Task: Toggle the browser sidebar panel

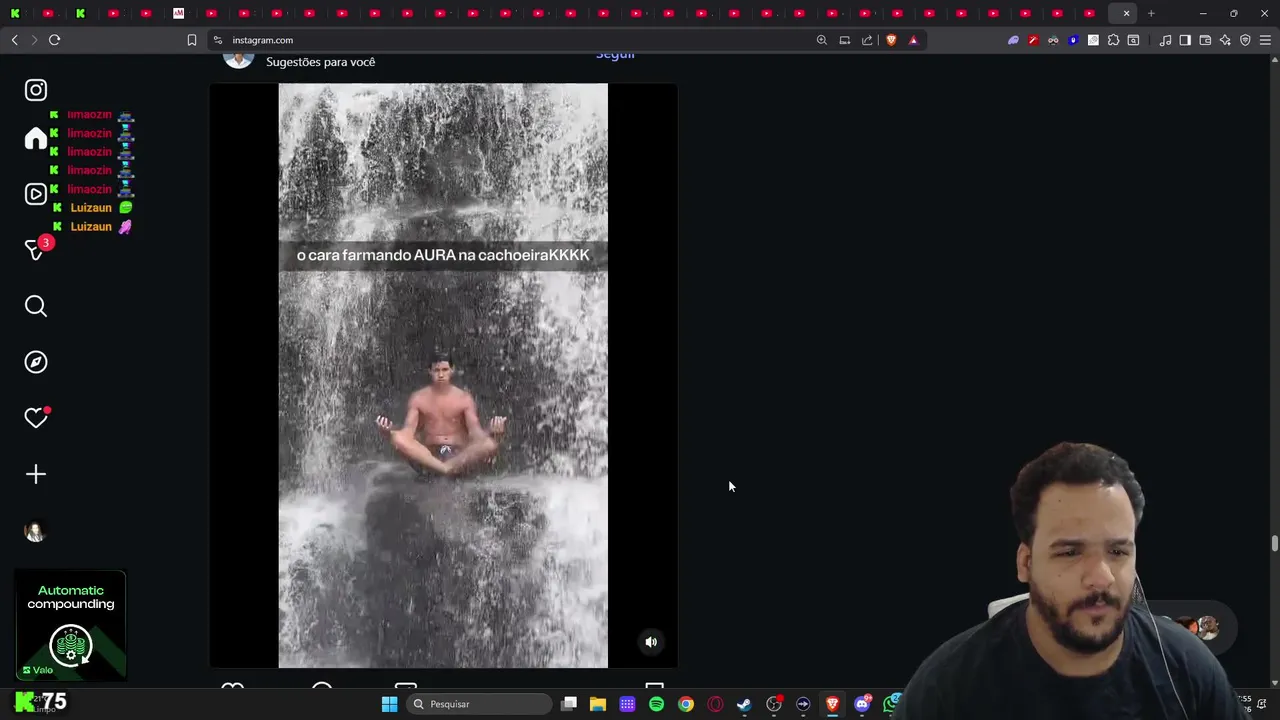Action: click(x=1185, y=40)
